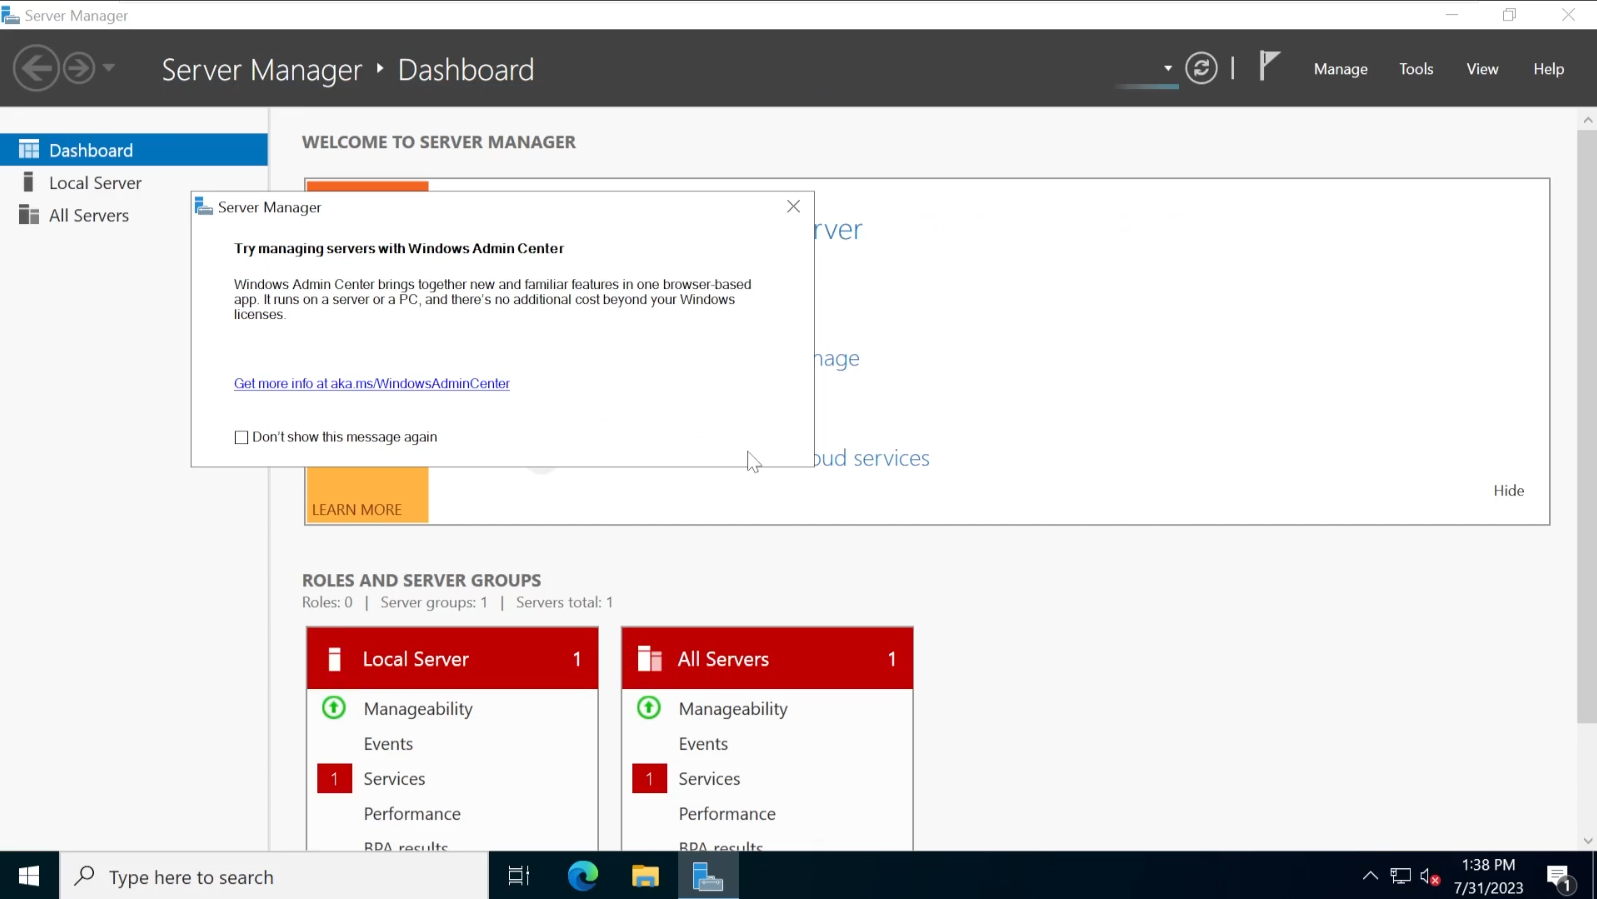The width and height of the screenshot is (1597, 899).
Task: Expand the navigation history dropdown arrow
Action: [x=109, y=68]
